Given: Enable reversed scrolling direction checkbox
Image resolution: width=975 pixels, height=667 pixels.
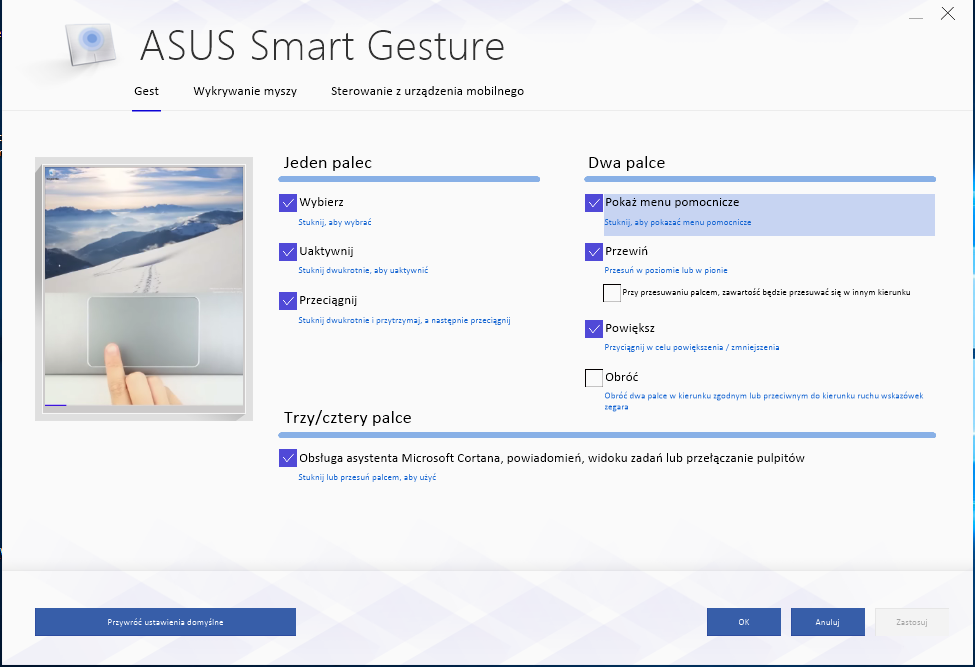Looking at the screenshot, I should coord(612,293).
